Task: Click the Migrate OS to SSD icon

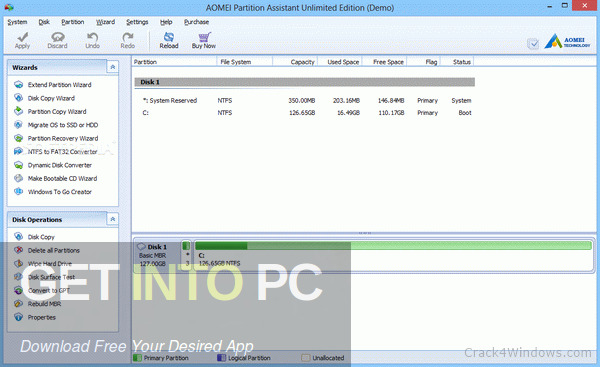Action: tap(18, 125)
